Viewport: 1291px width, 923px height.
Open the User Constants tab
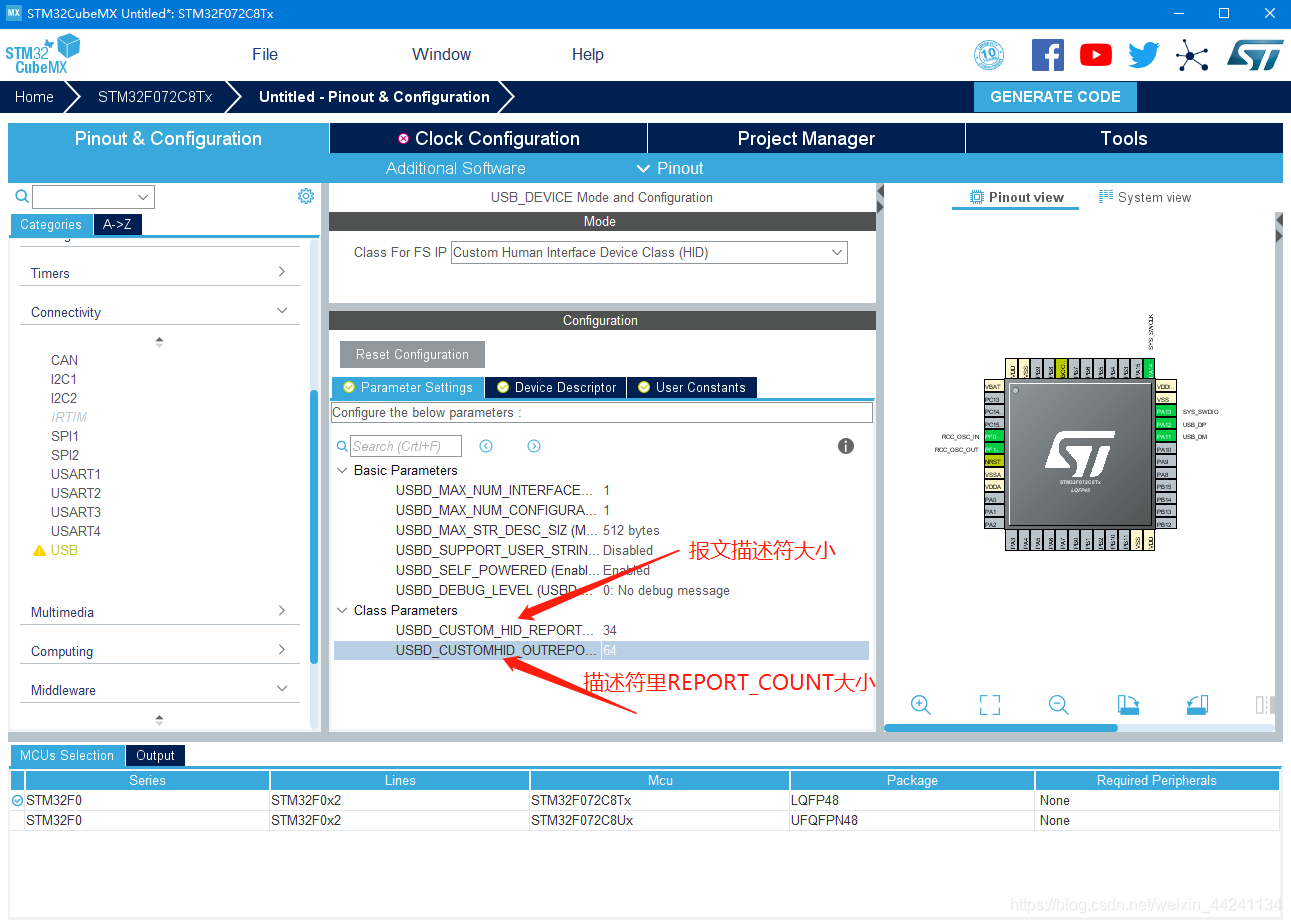pyautogui.click(x=692, y=387)
